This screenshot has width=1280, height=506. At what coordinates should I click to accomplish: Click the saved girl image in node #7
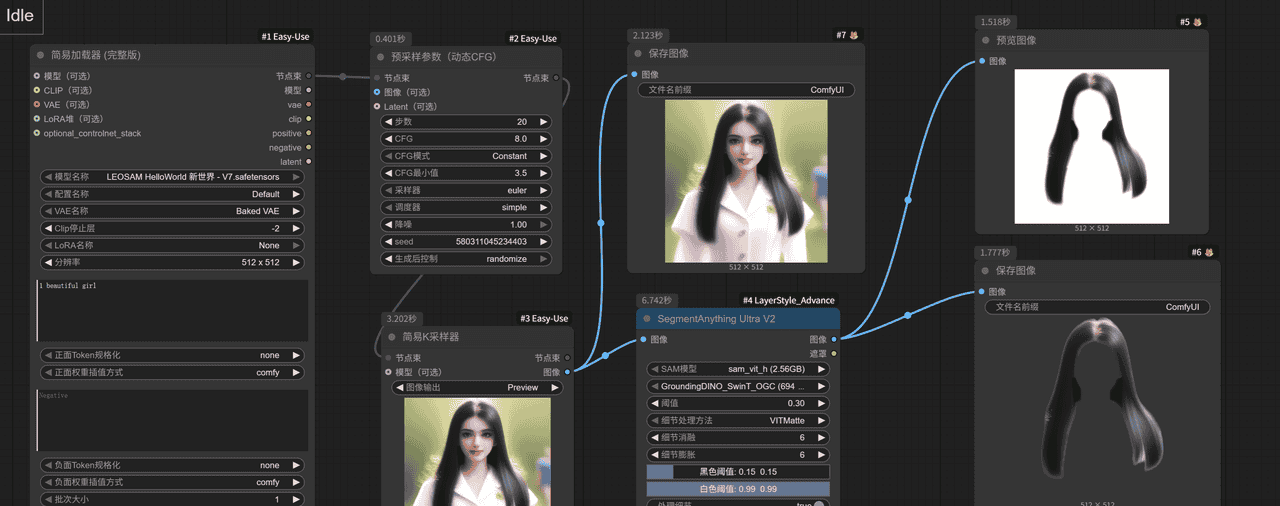(746, 181)
